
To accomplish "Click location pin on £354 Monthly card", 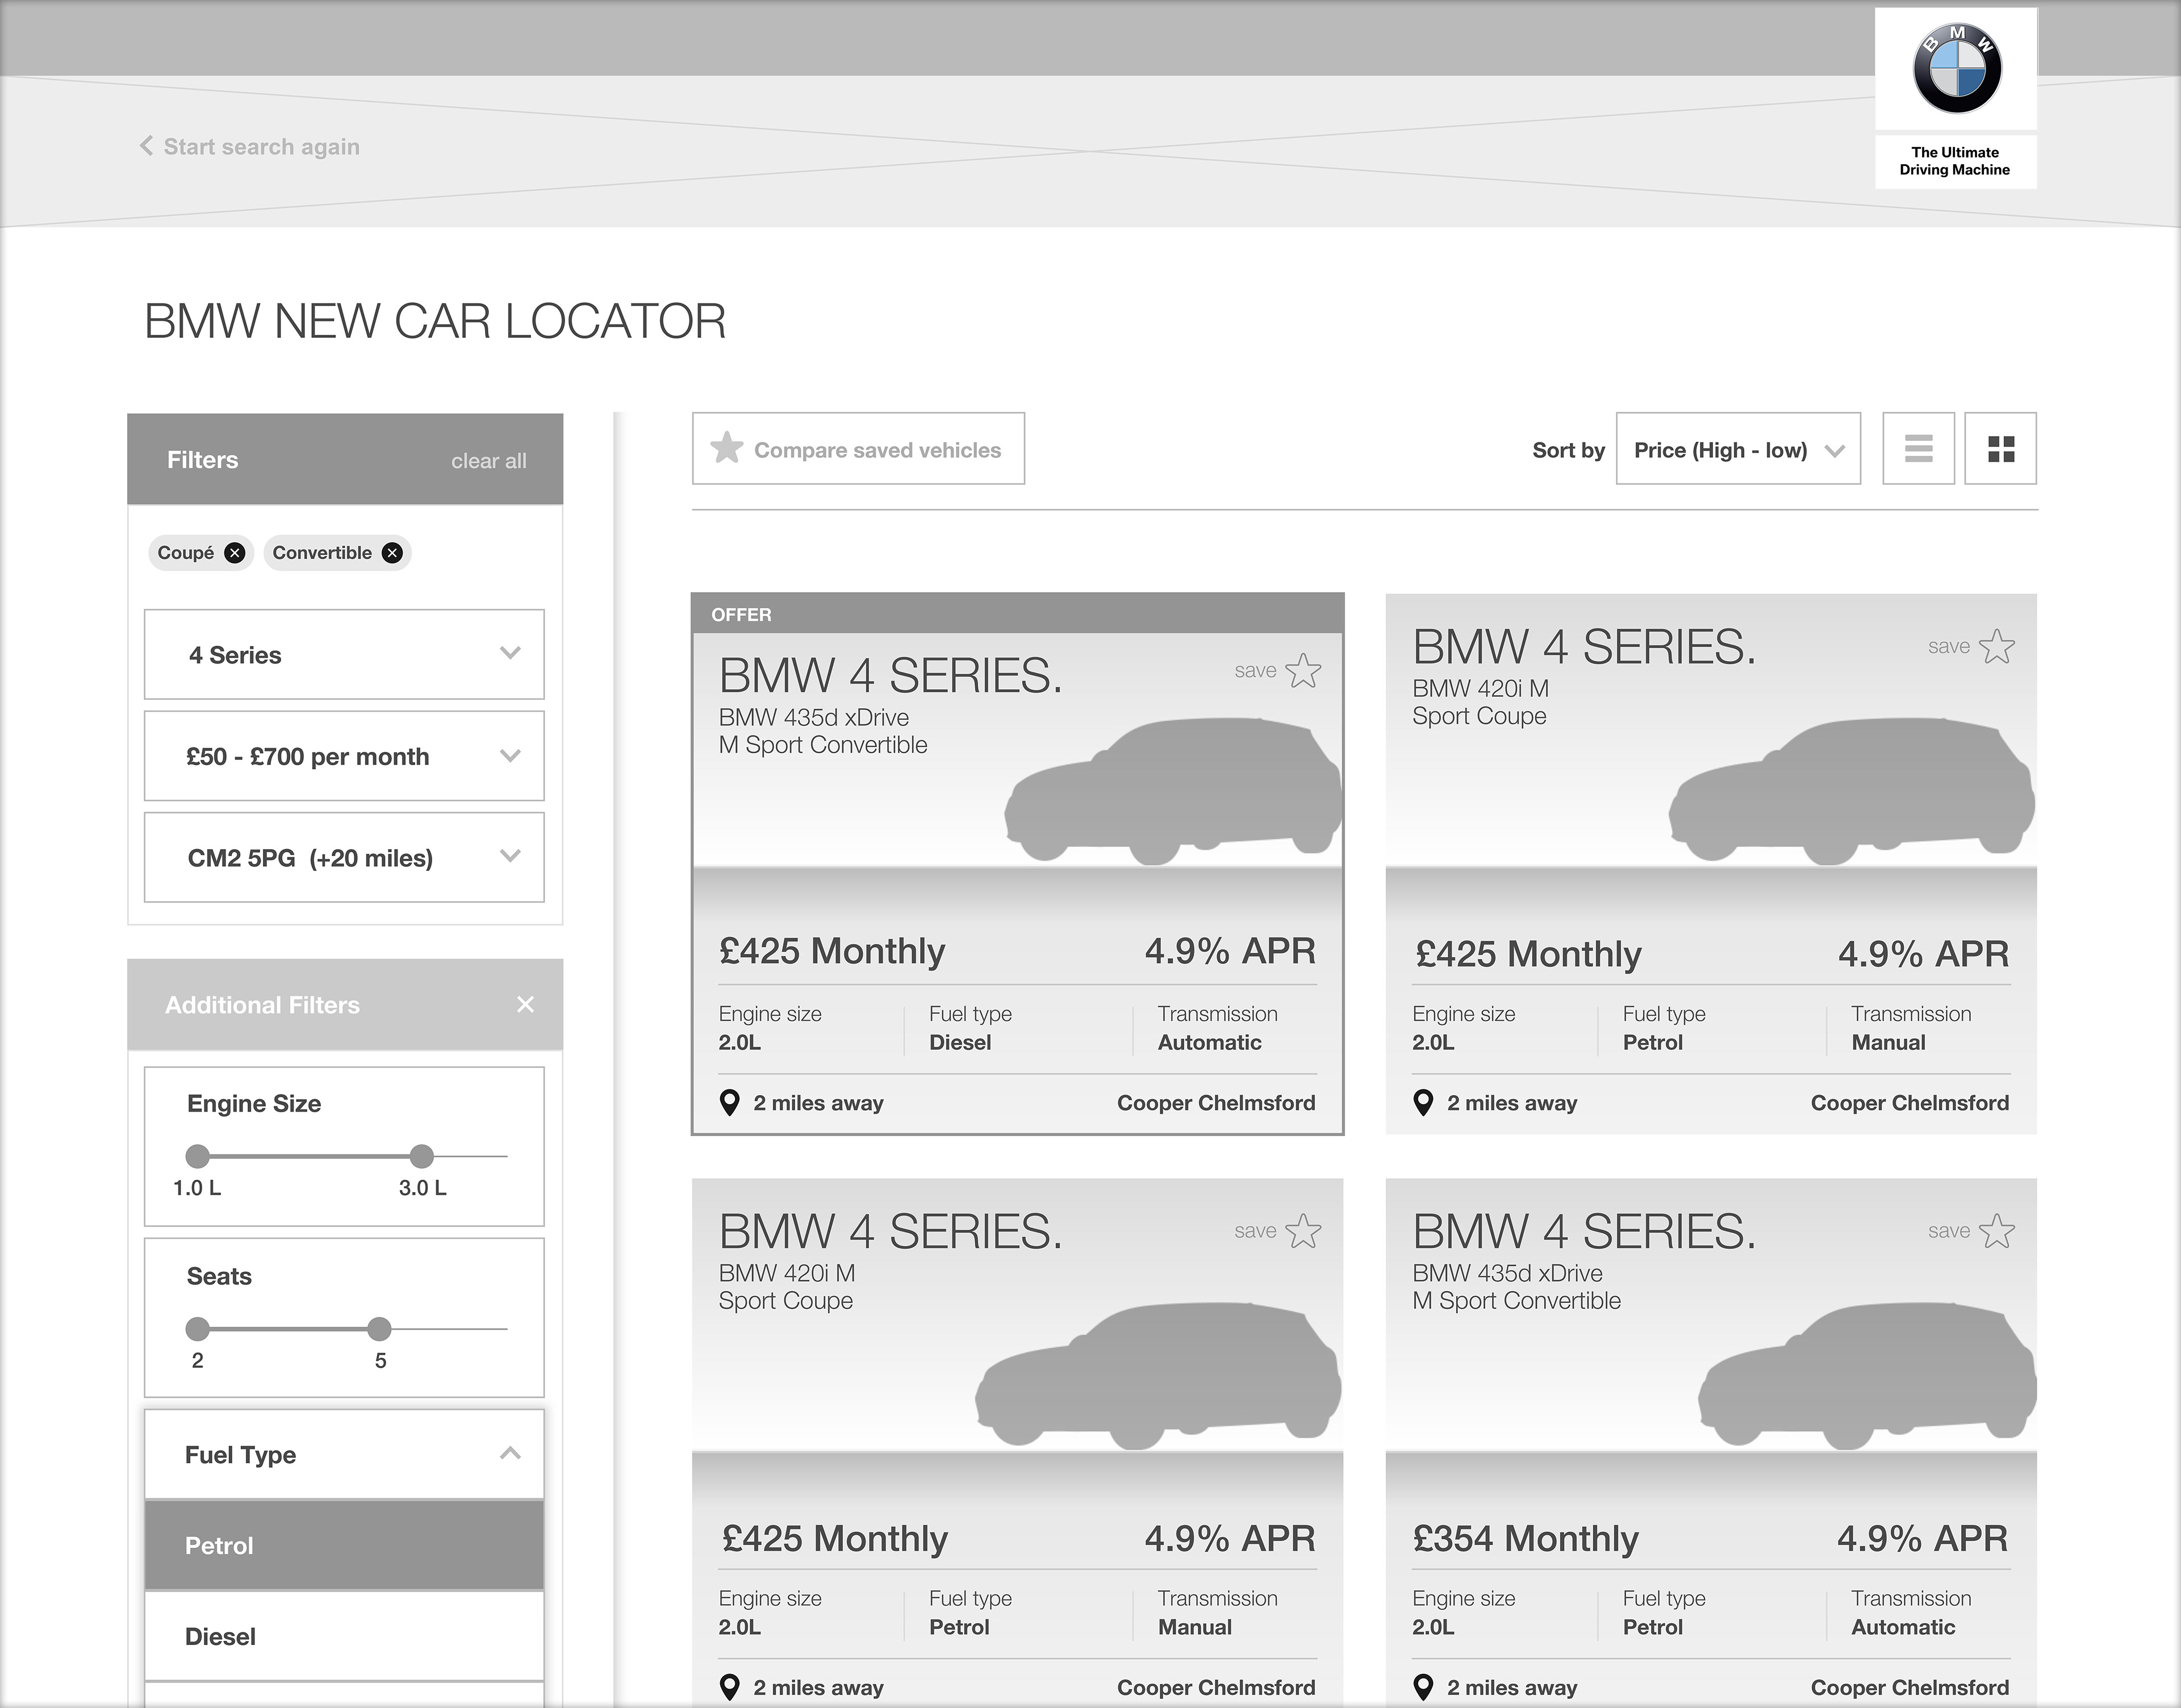I will (1423, 1688).
